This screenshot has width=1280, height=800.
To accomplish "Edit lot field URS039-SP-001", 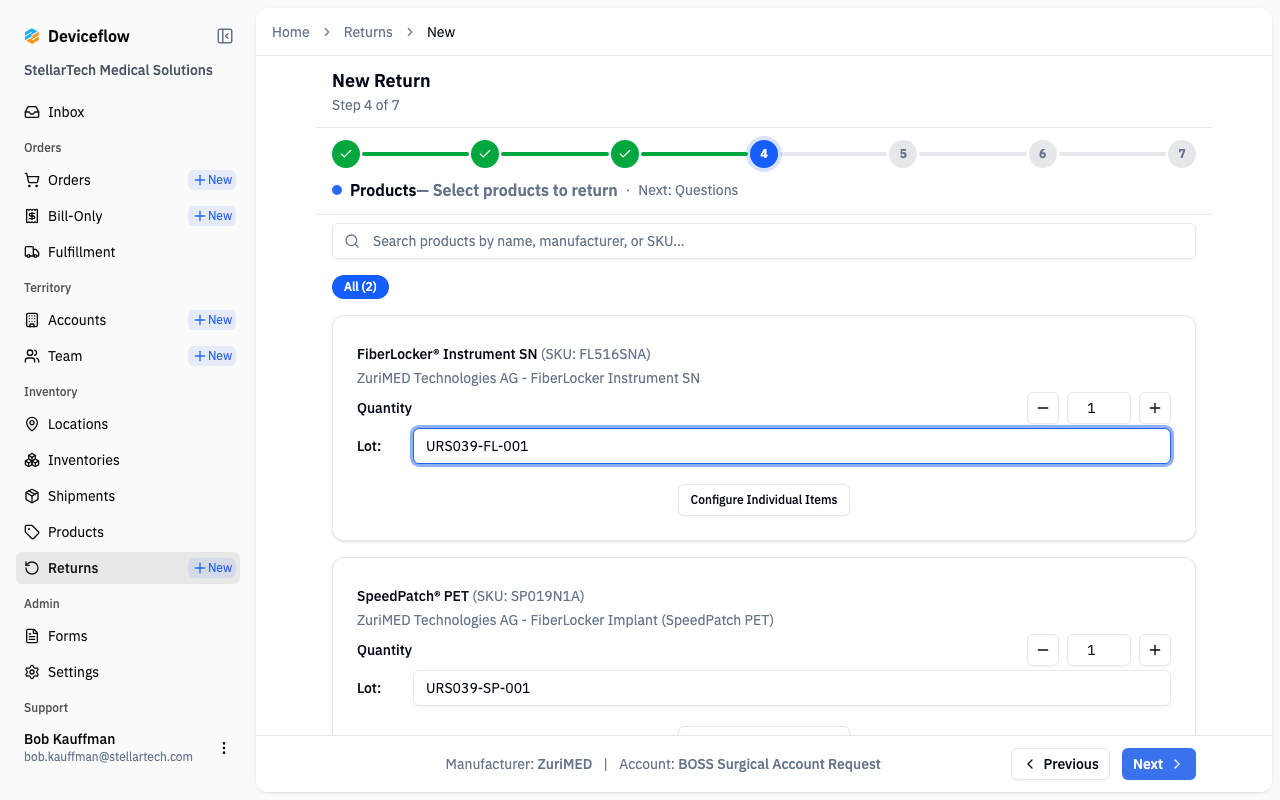I will click(x=792, y=688).
